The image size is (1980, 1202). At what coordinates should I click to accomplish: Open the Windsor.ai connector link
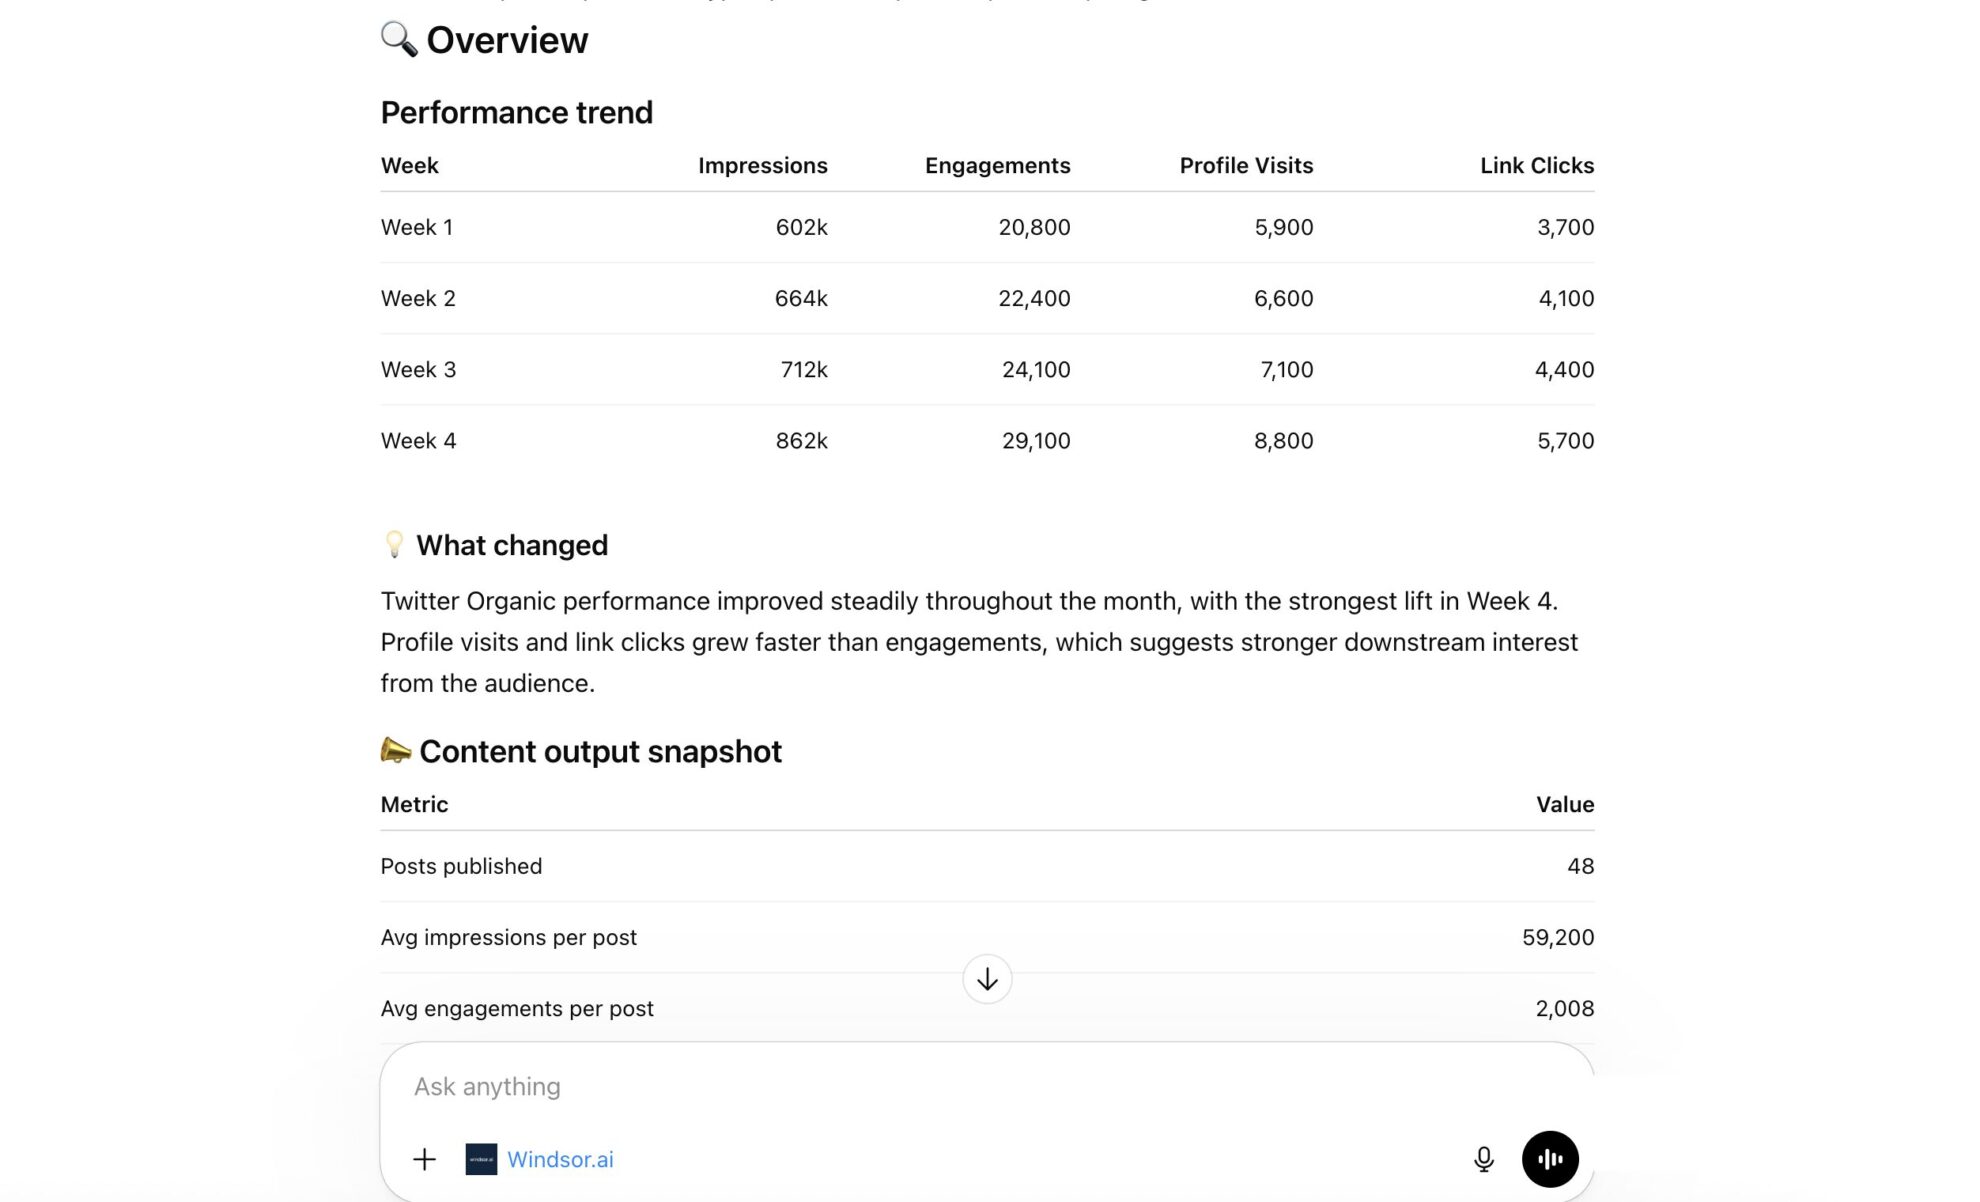pyautogui.click(x=560, y=1159)
